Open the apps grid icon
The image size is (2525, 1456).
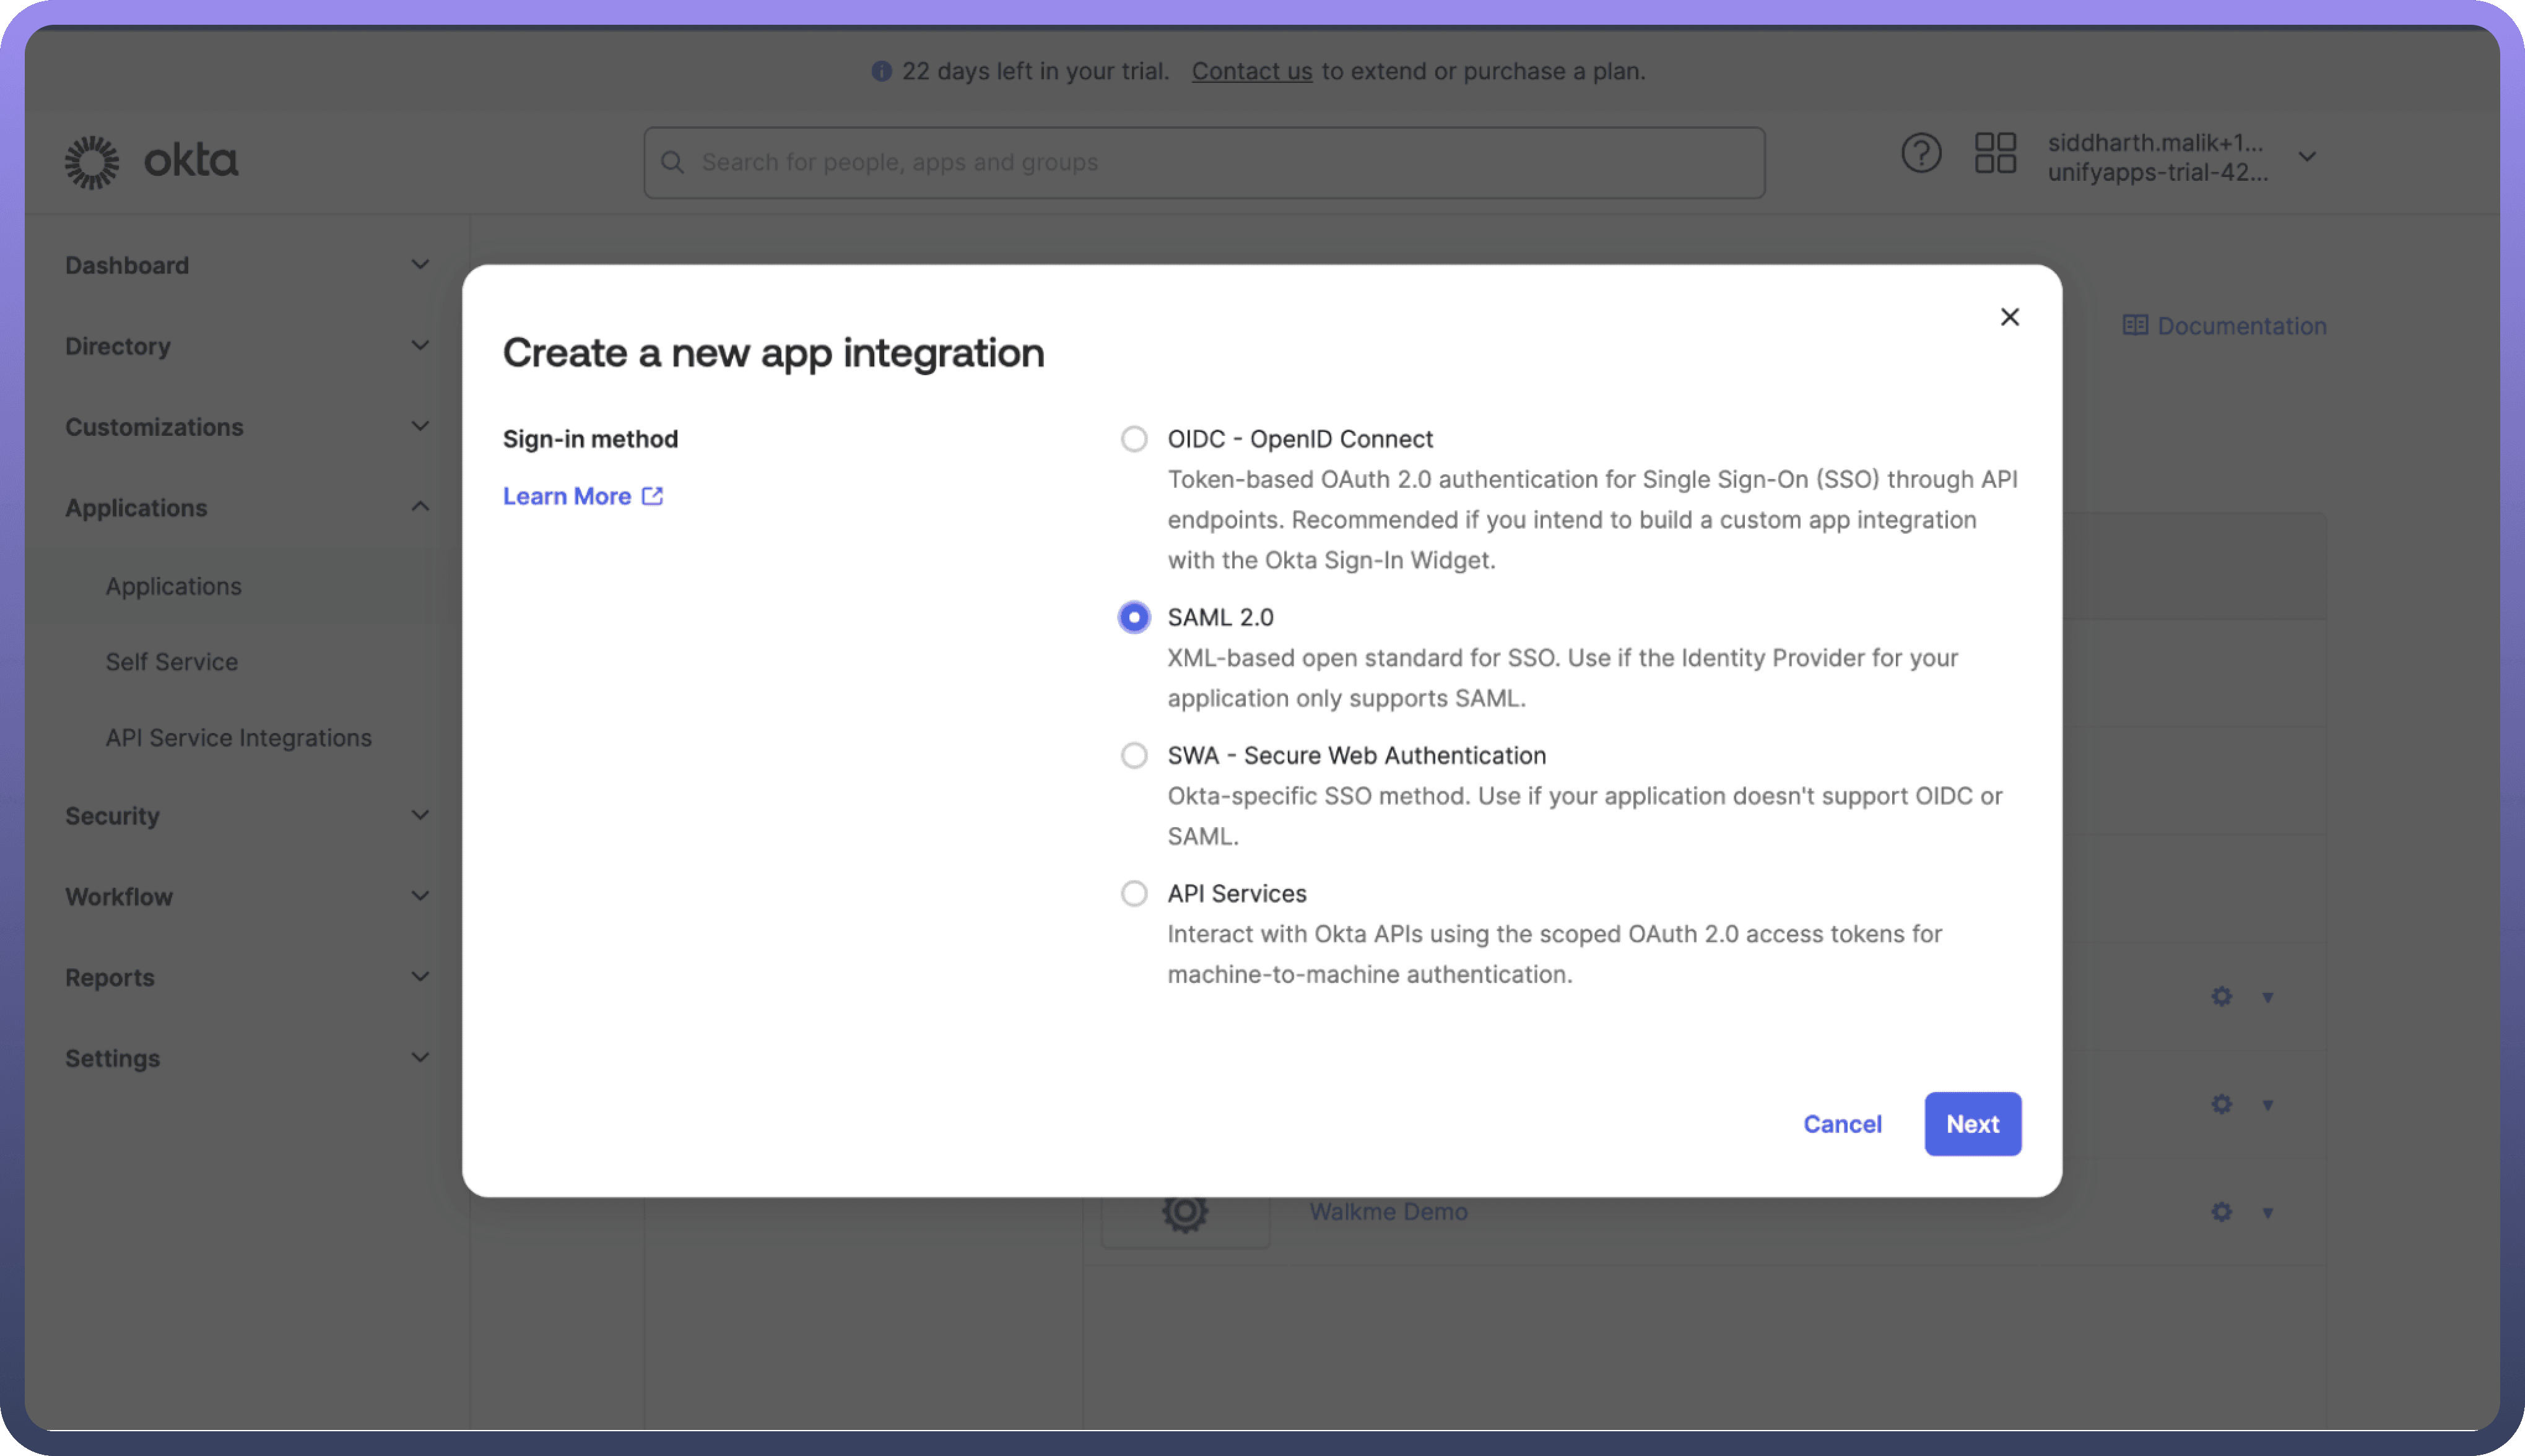tap(1995, 153)
